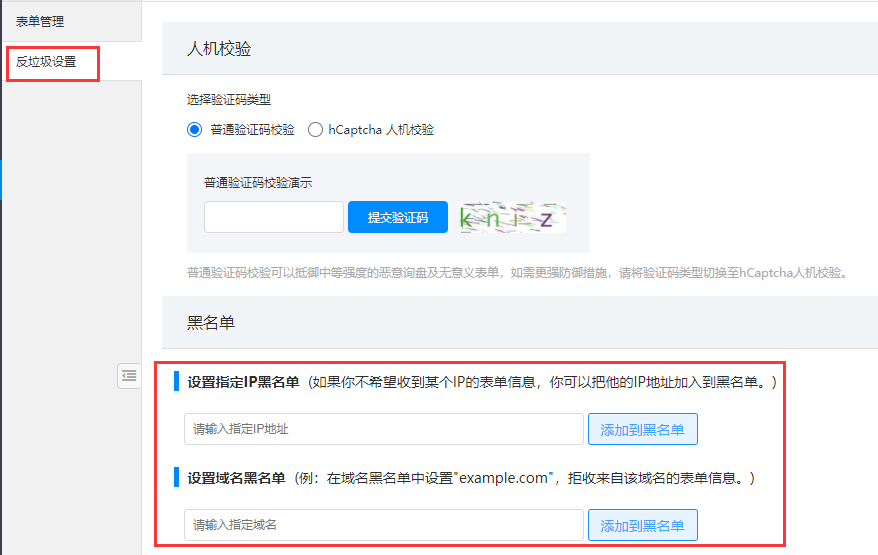Screen dimensions: 878x555
Task: Click the 黑名单 section header
Action: 211,323
